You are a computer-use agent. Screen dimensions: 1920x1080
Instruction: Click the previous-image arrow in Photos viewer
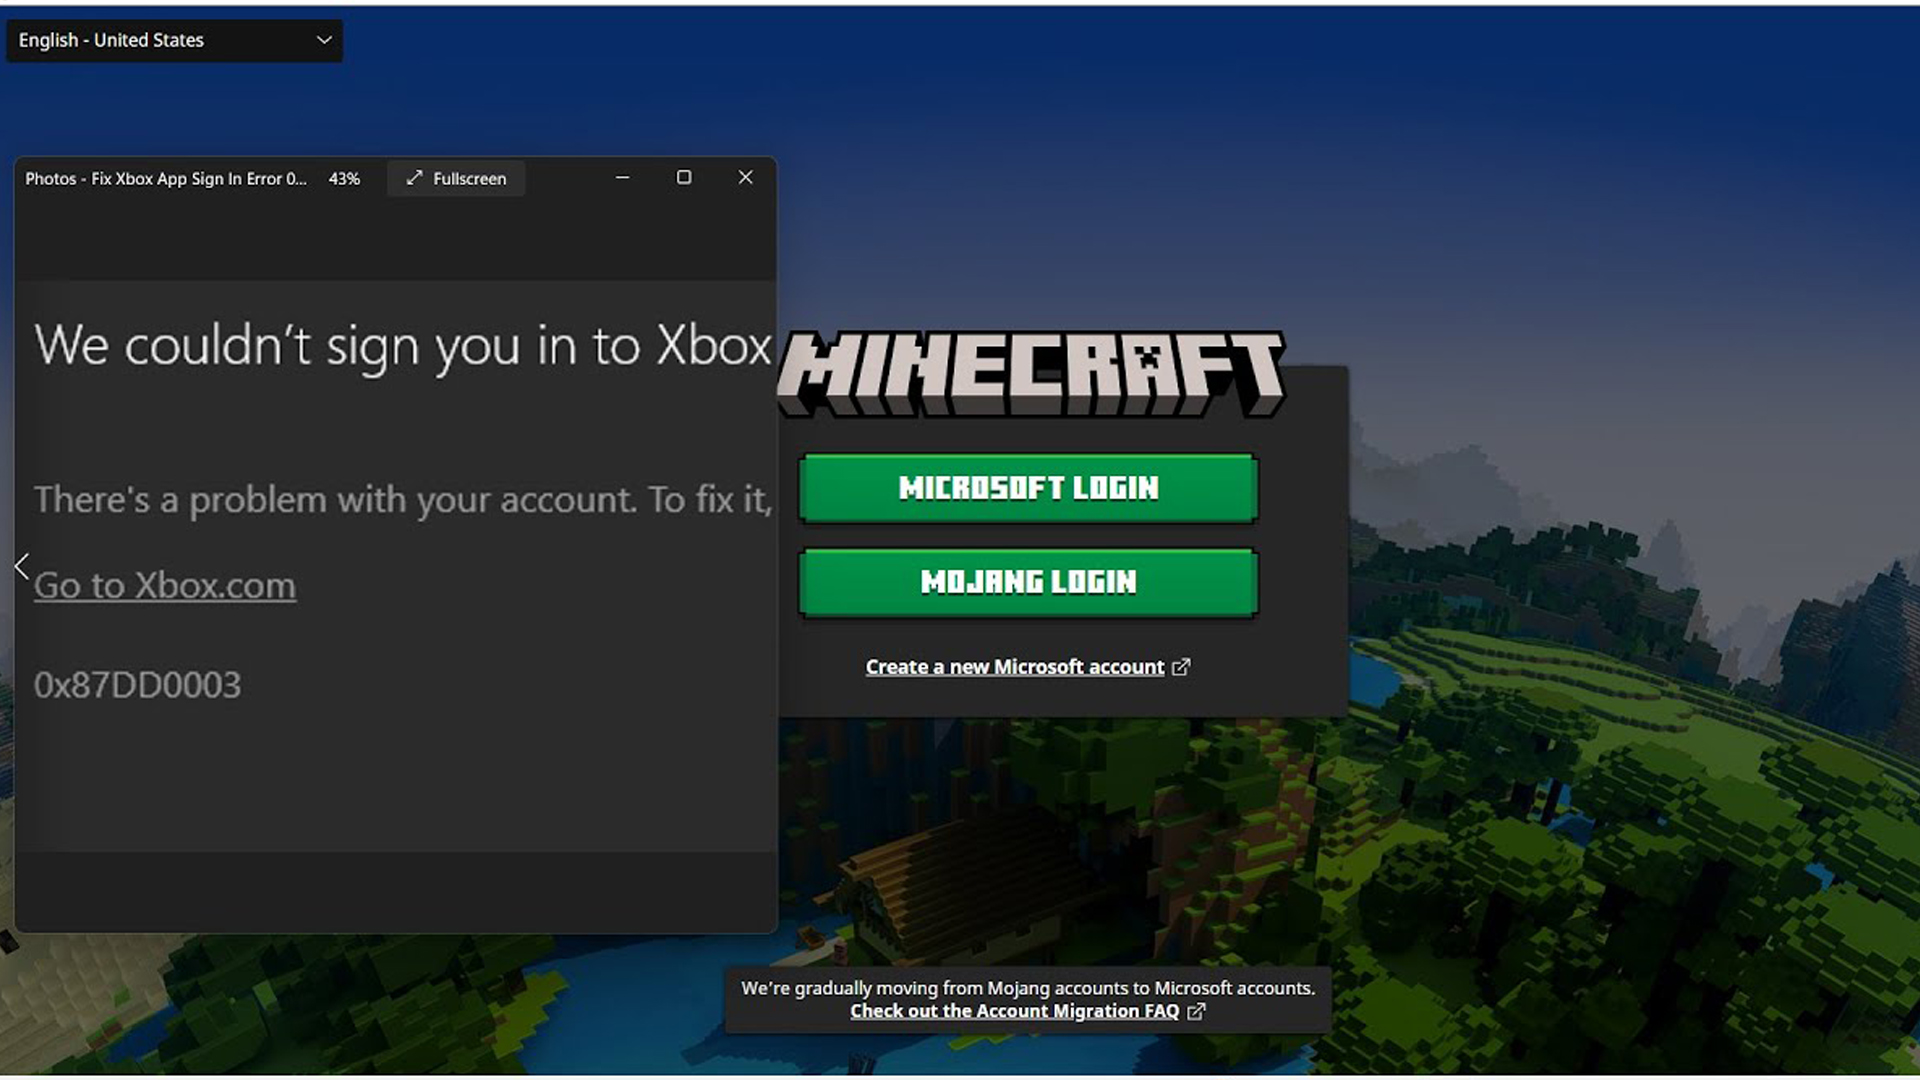click(x=21, y=566)
